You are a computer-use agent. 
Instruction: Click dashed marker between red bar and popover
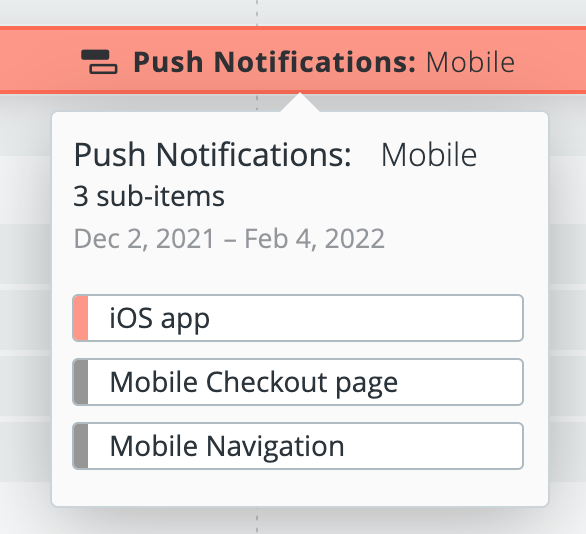point(257,102)
